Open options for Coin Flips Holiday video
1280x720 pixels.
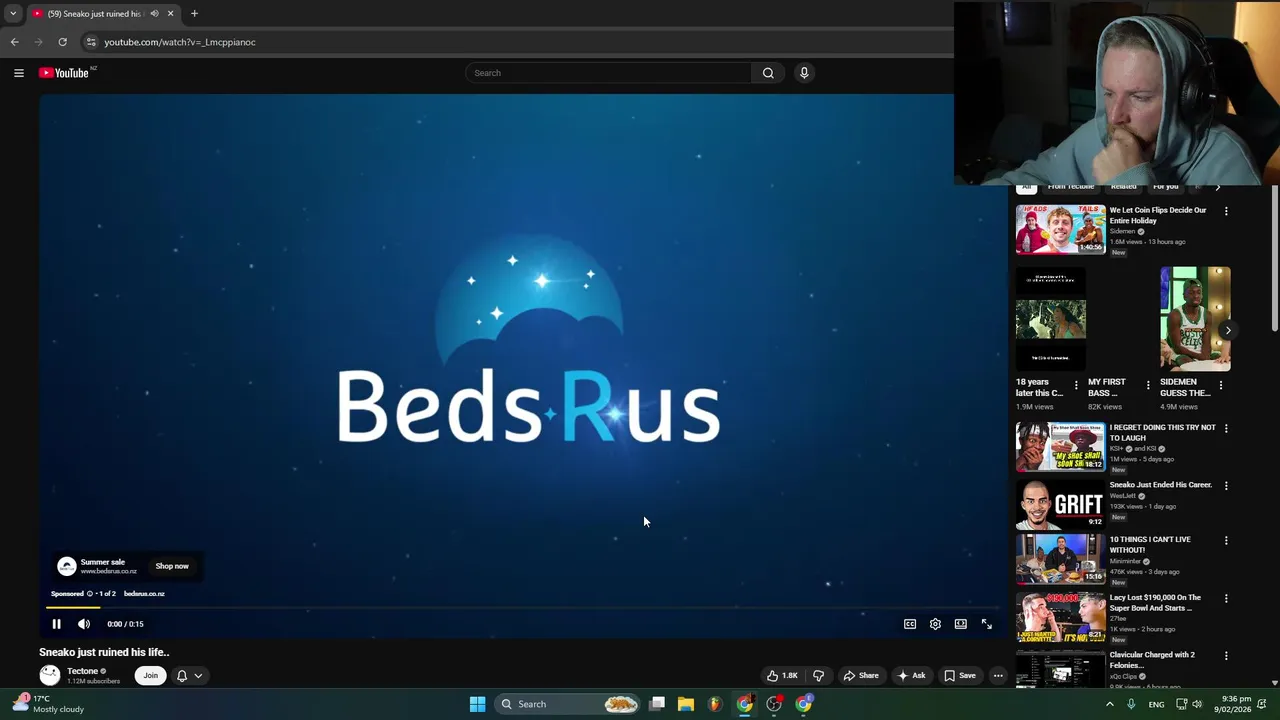tap(1226, 211)
